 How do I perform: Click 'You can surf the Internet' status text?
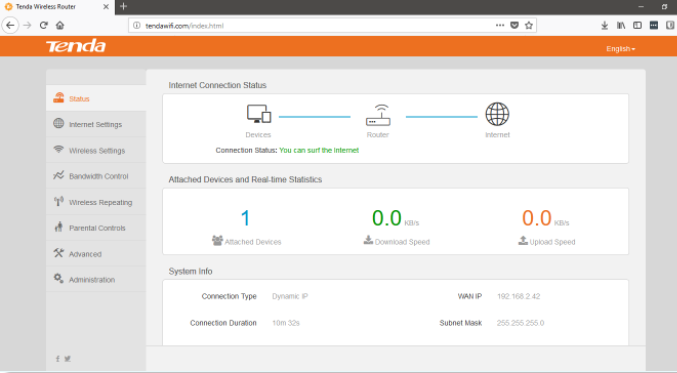(x=319, y=150)
